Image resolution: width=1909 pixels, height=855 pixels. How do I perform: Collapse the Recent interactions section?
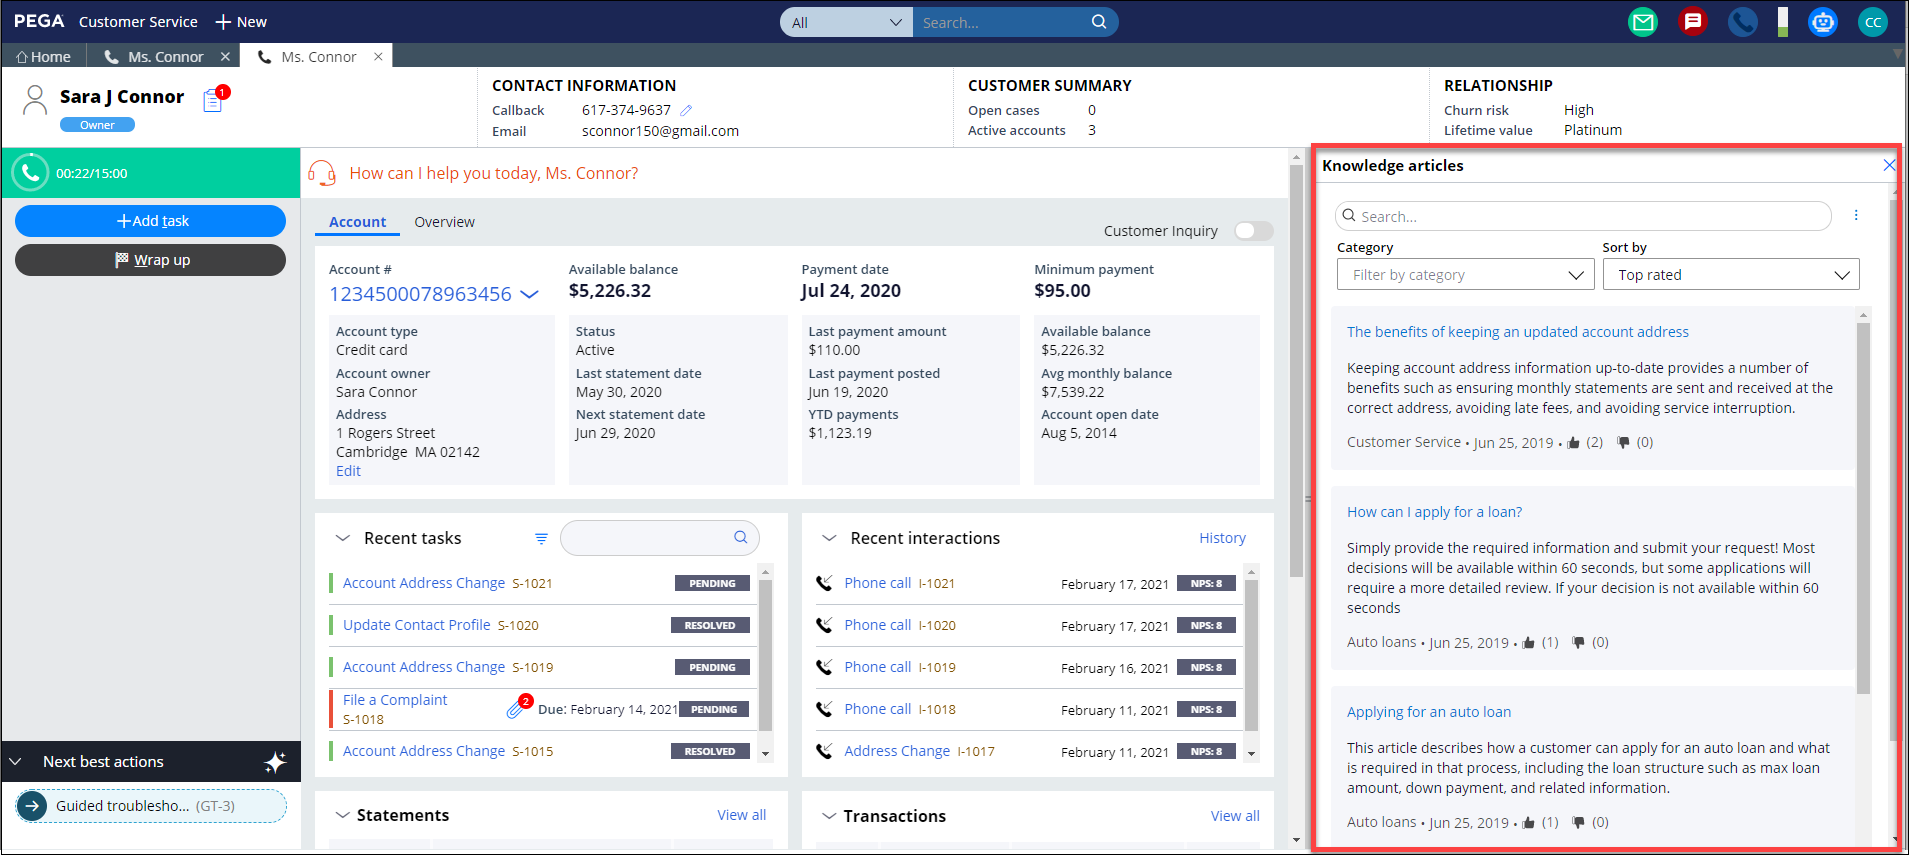(x=829, y=538)
